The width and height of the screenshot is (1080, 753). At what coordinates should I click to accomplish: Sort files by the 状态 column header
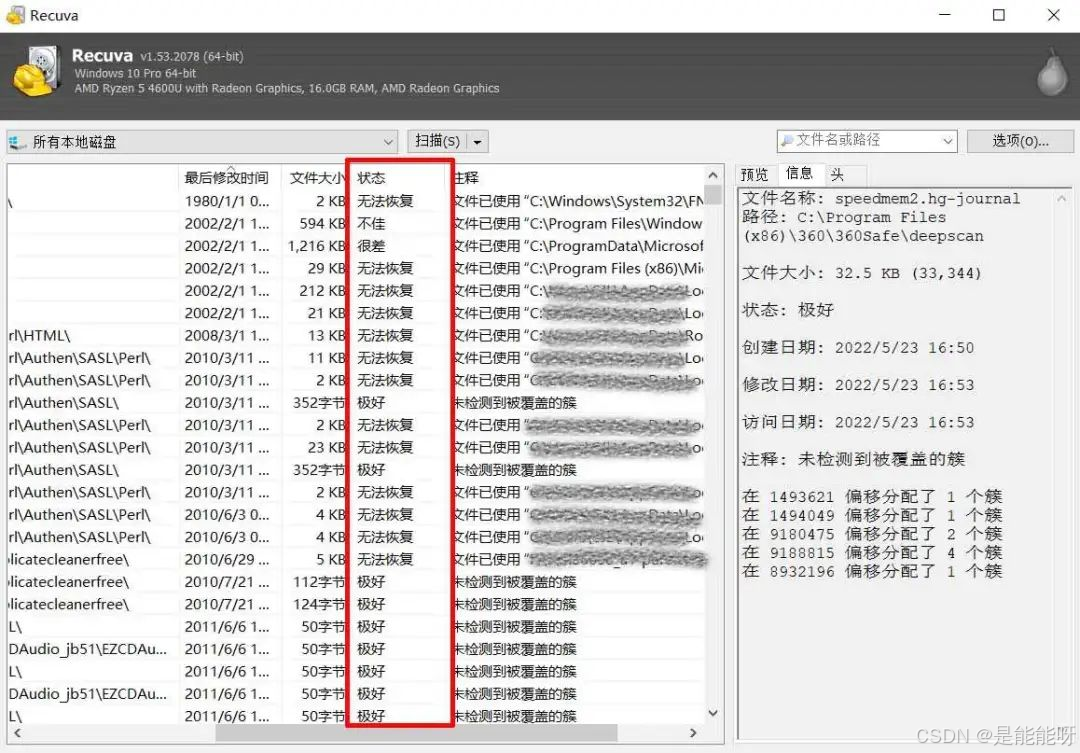(x=370, y=177)
